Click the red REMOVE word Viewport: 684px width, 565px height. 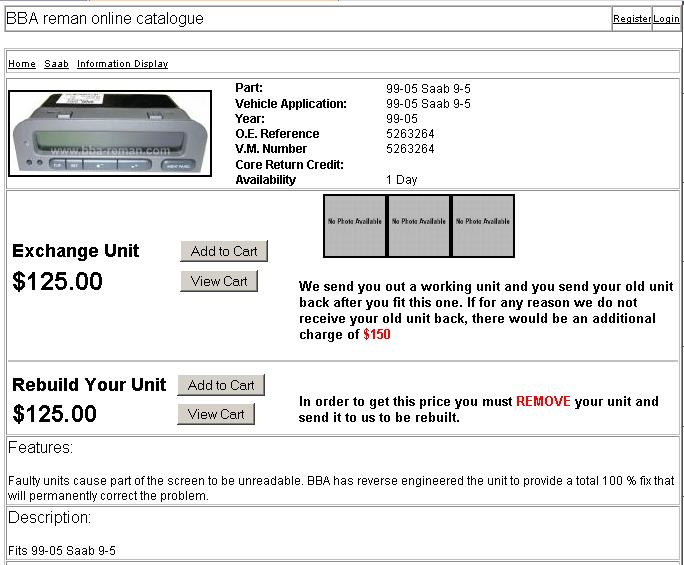pyautogui.click(x=543, y=401)
